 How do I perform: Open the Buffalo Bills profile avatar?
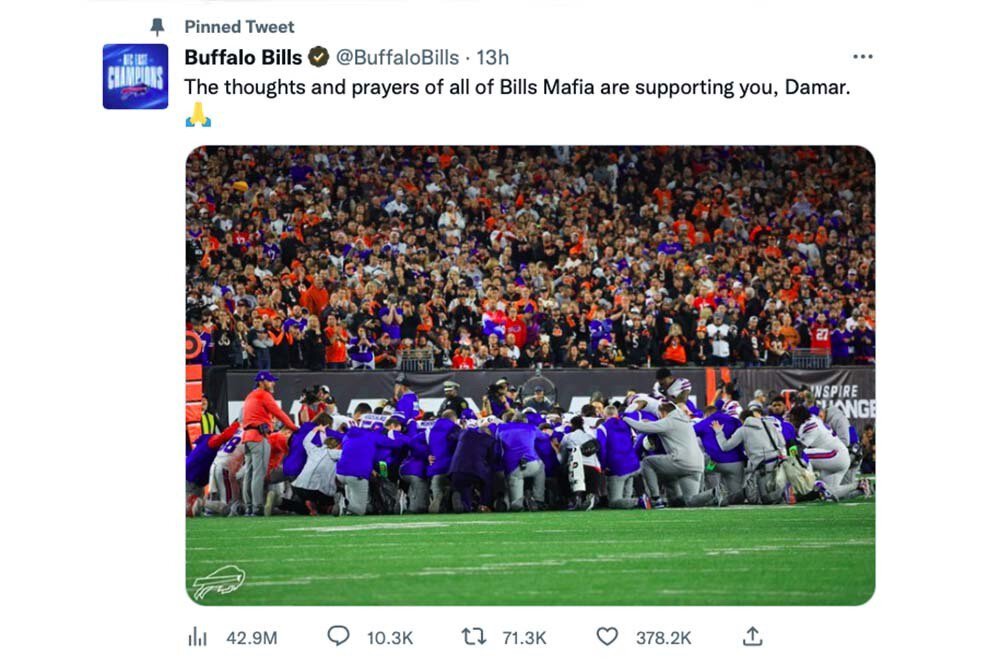(x=135, y=76)
